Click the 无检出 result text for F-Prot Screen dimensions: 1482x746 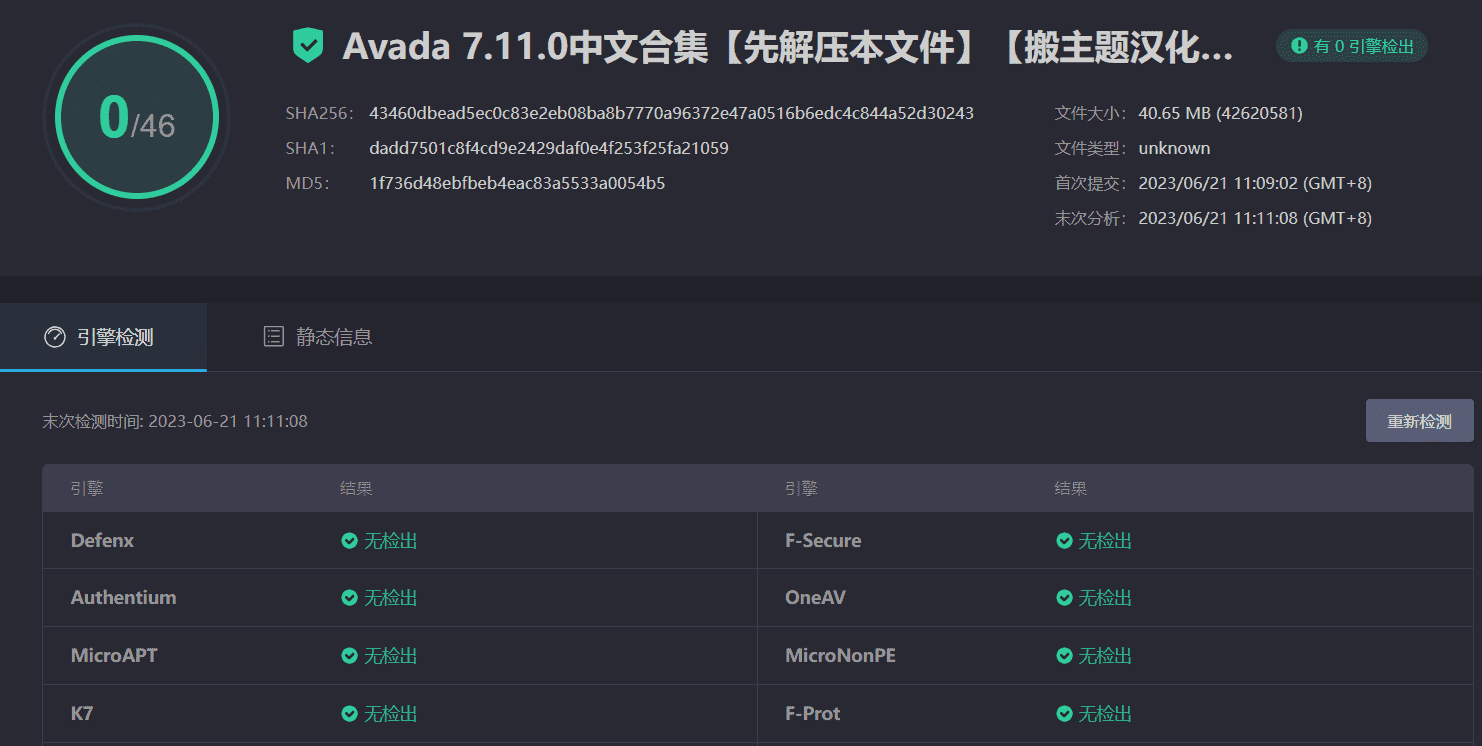[1105, 714]
